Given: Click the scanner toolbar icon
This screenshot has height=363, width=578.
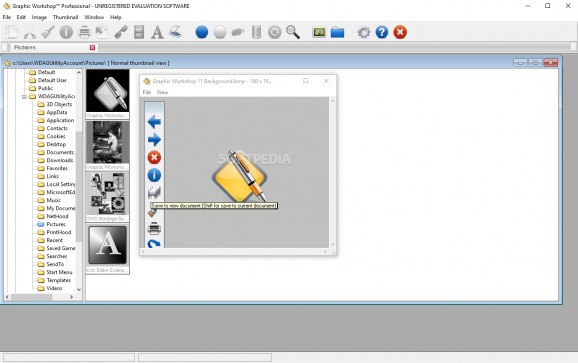Looking at the screenshot, I should tap(175, 32).
